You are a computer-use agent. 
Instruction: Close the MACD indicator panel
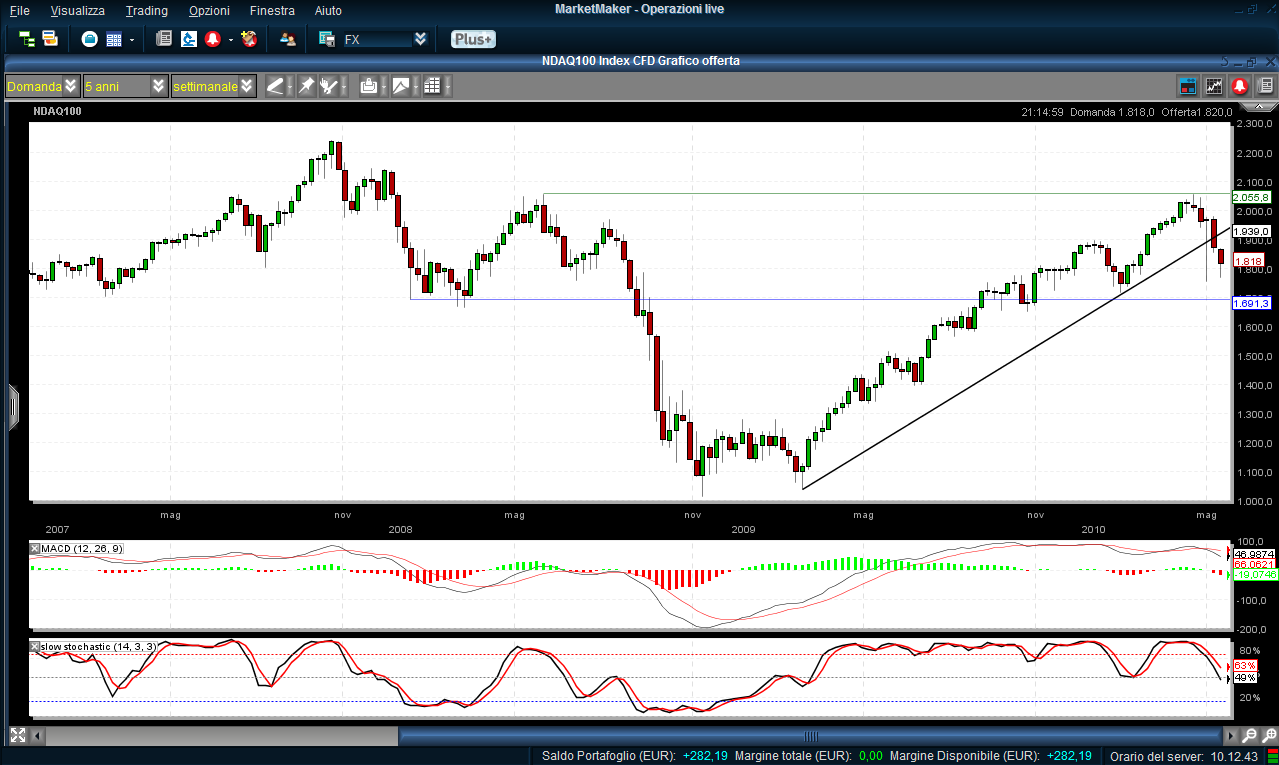(35, 549)
